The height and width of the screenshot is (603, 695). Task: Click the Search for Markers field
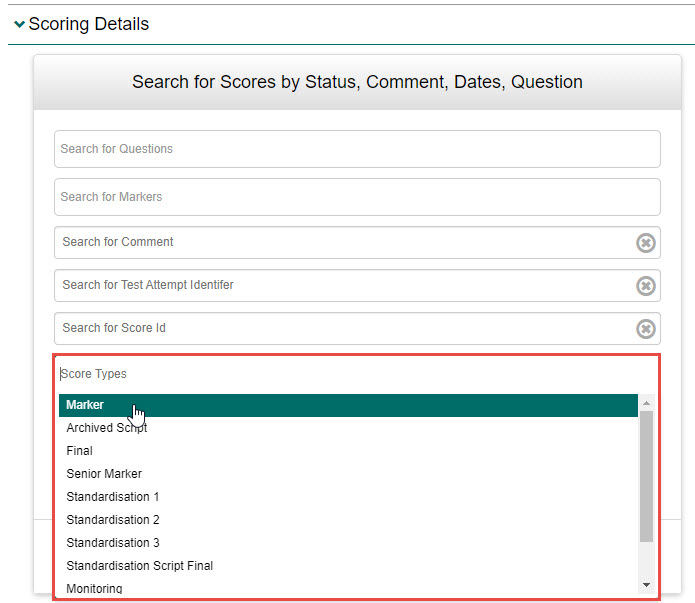[357, 197]
